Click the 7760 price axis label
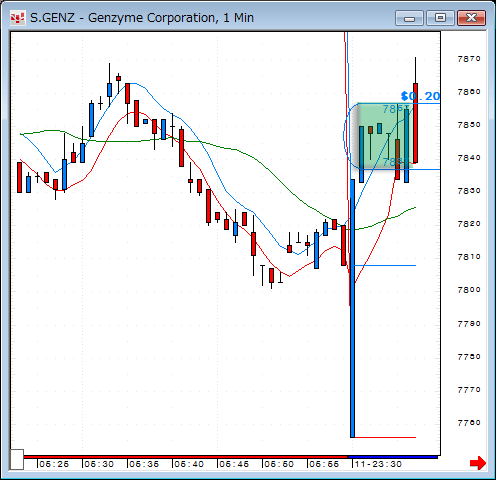 click(x=469, y=423)
